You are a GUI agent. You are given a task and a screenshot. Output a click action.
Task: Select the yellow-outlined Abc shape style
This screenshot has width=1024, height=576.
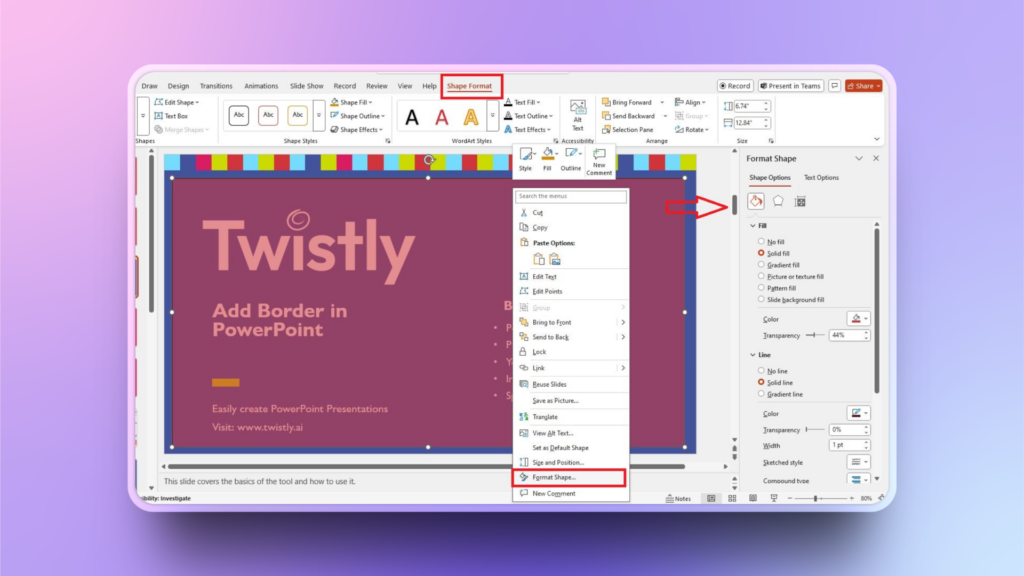point(297,115)
